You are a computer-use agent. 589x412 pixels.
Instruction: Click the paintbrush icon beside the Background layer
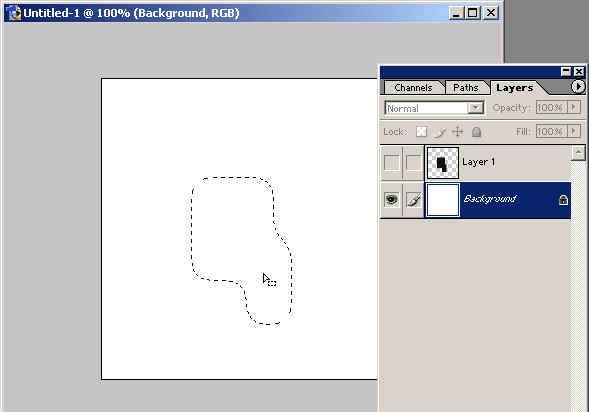tap(414, 199)
